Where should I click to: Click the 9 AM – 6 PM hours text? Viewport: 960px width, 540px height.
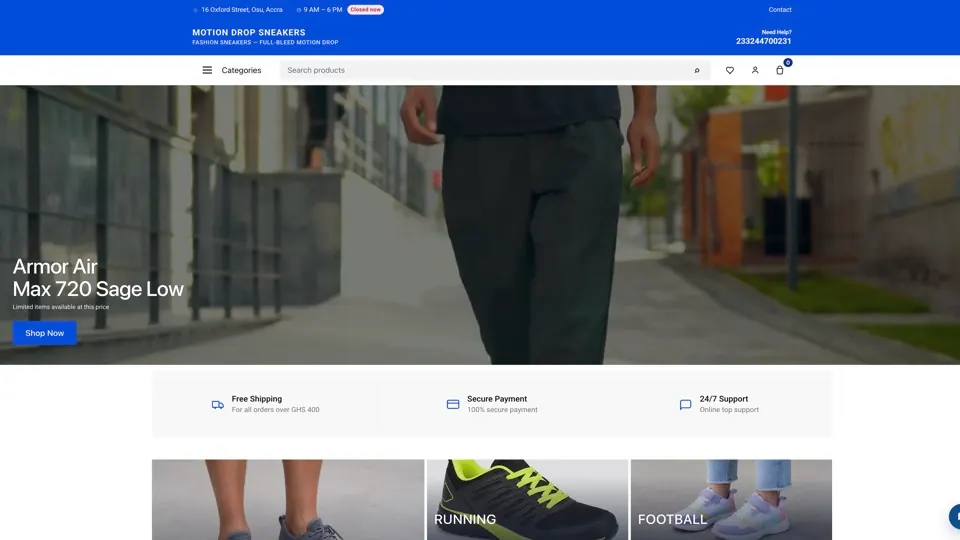tap(323, 10)
